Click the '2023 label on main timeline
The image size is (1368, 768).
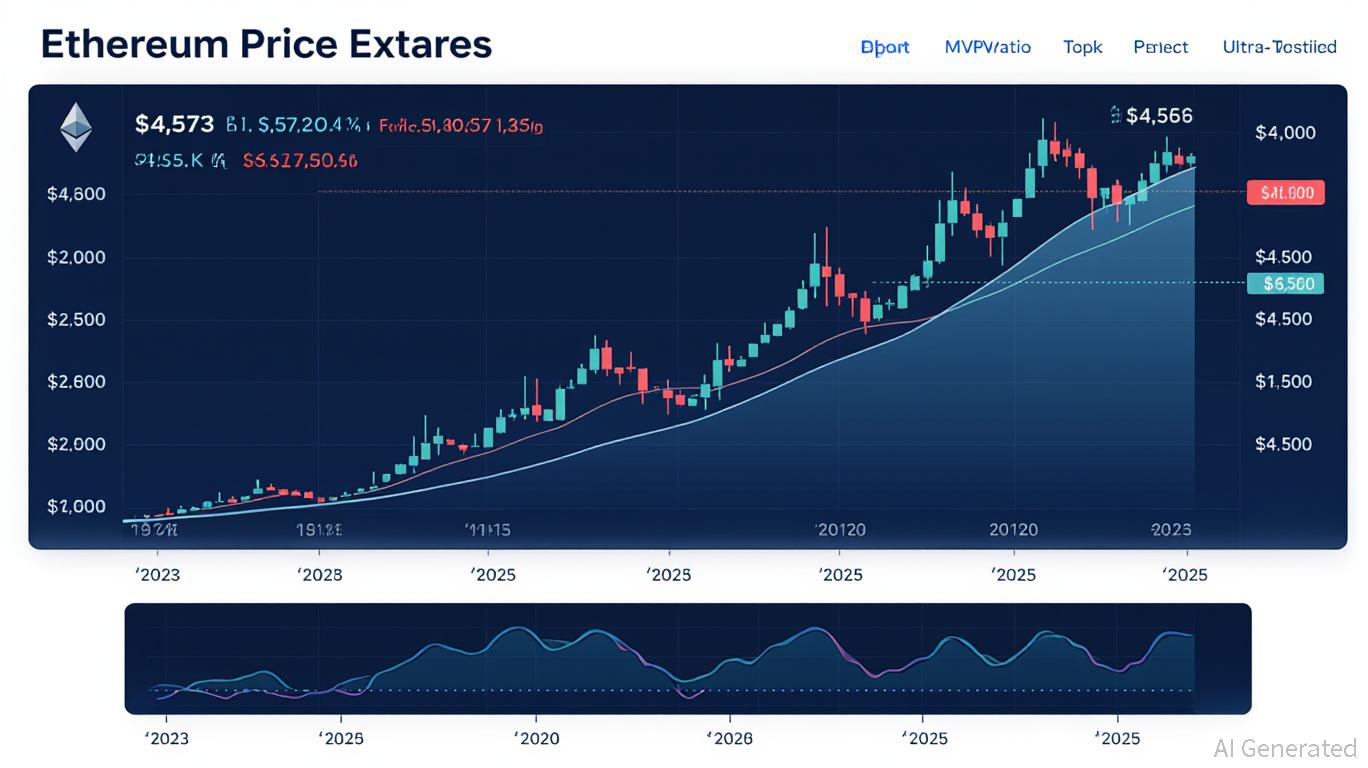[x=156, y=575]
